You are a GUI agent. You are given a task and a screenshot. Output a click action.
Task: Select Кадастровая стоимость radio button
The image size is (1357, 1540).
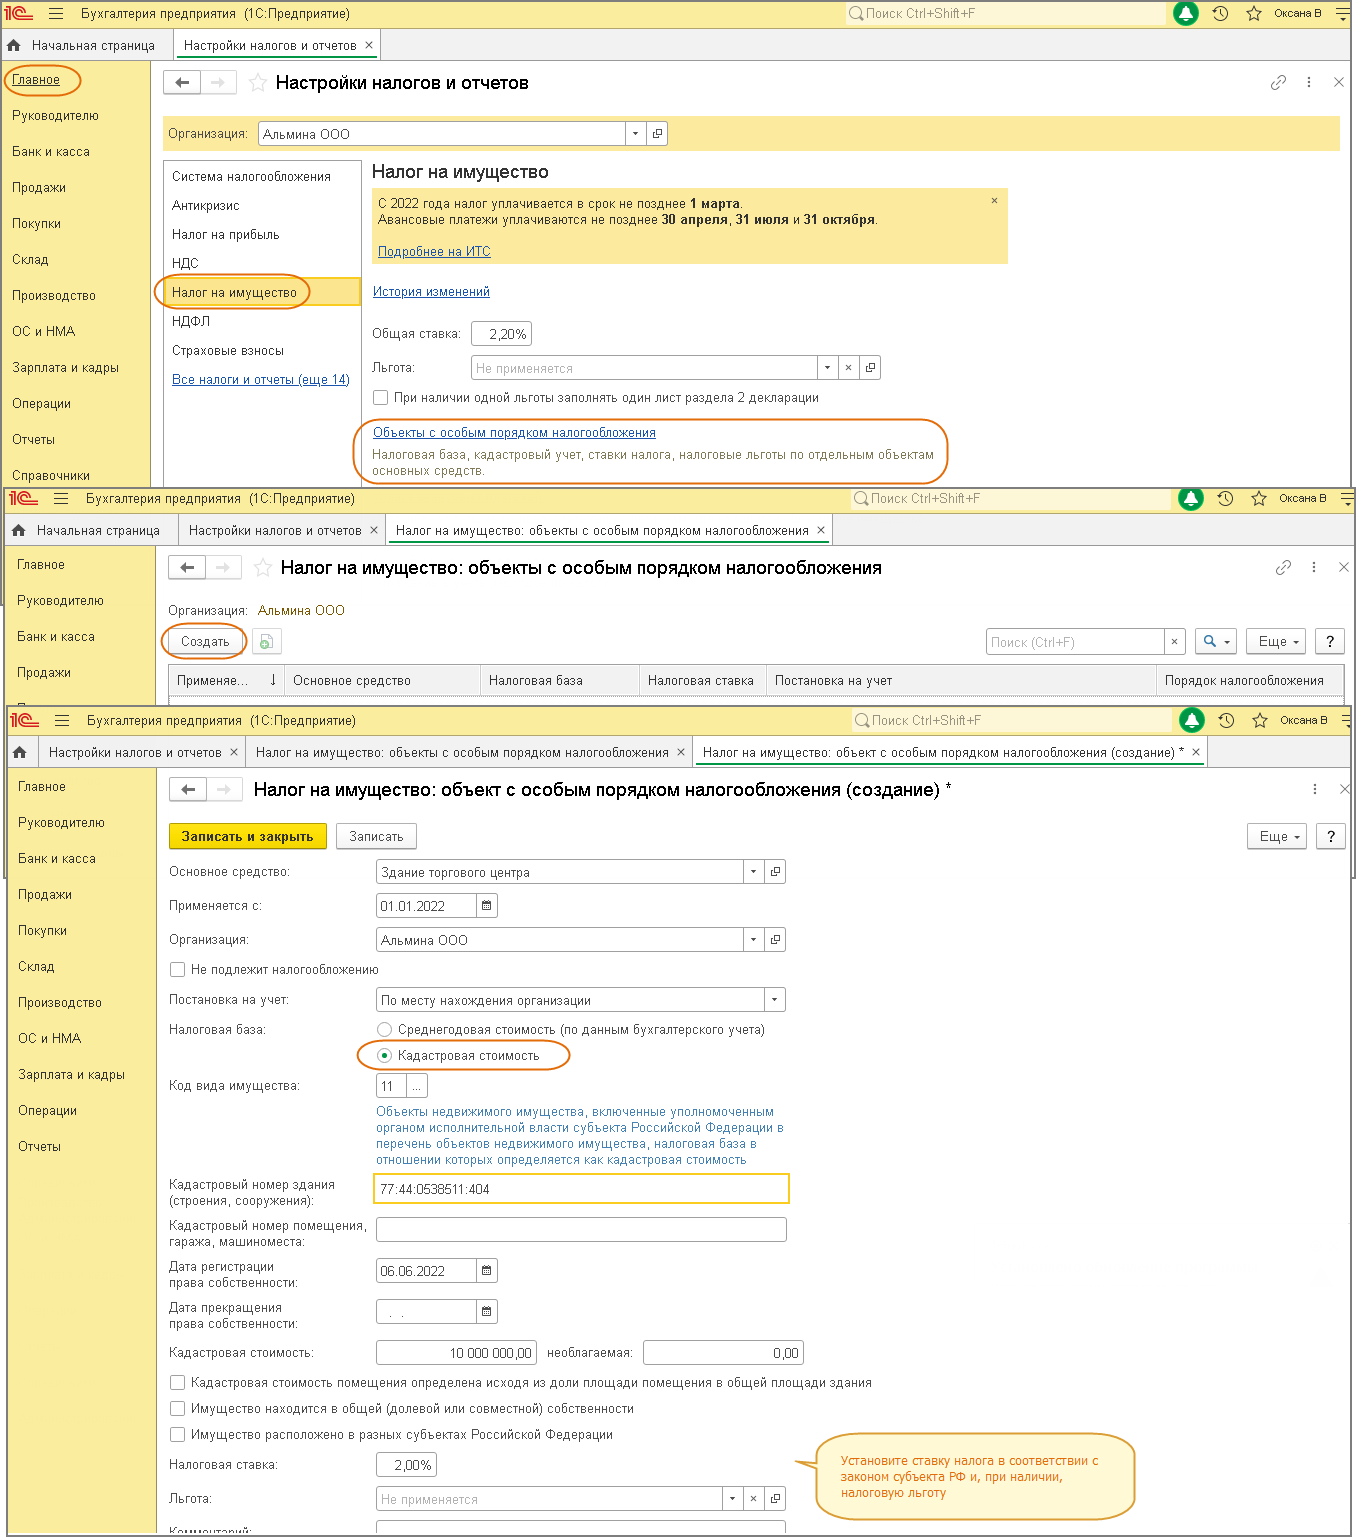click(384, 1056)
